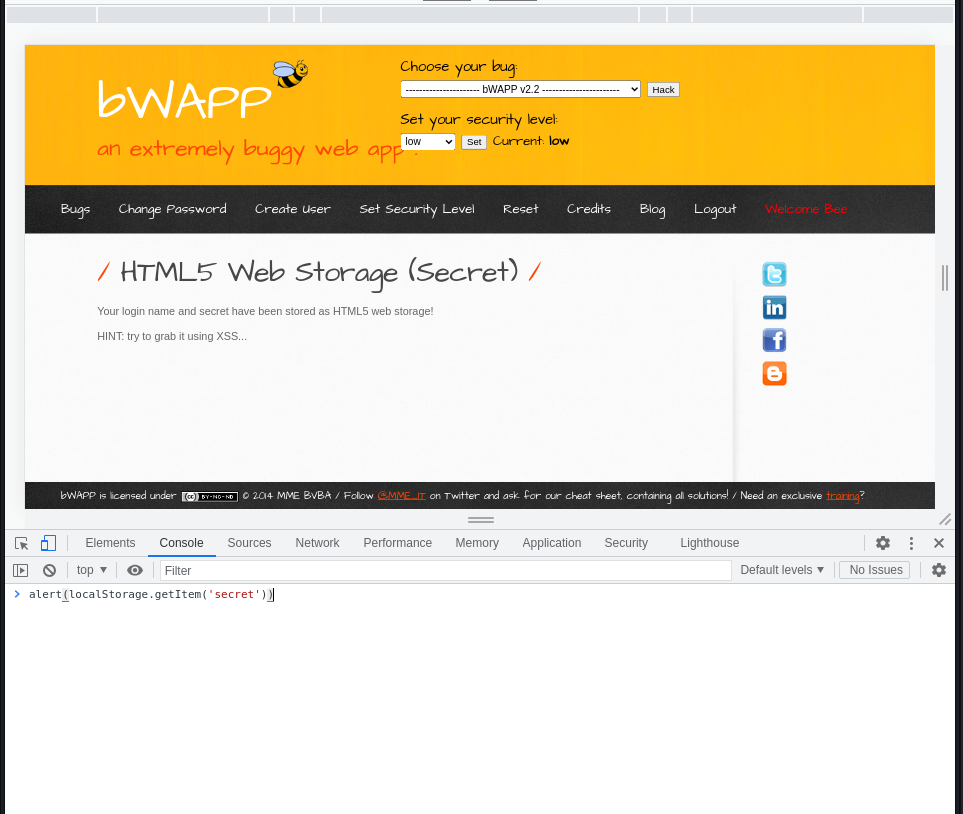Activate the inspect element picker icon

tap(21, 543)
